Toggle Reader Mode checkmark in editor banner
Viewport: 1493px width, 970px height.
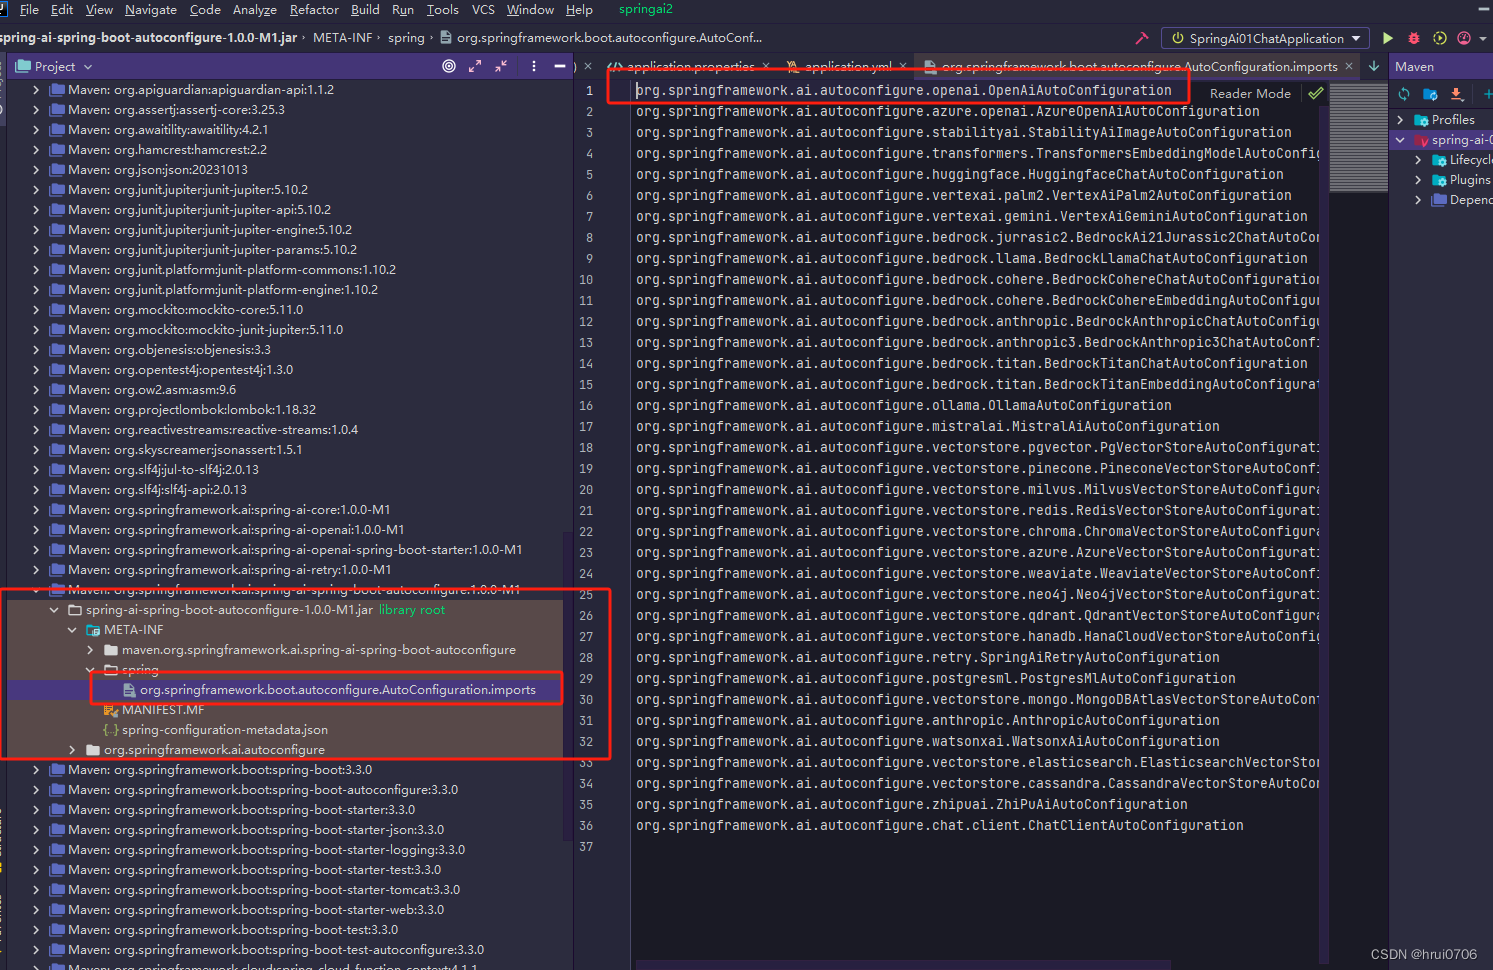pyautogui.click(x=1315, y=93)
